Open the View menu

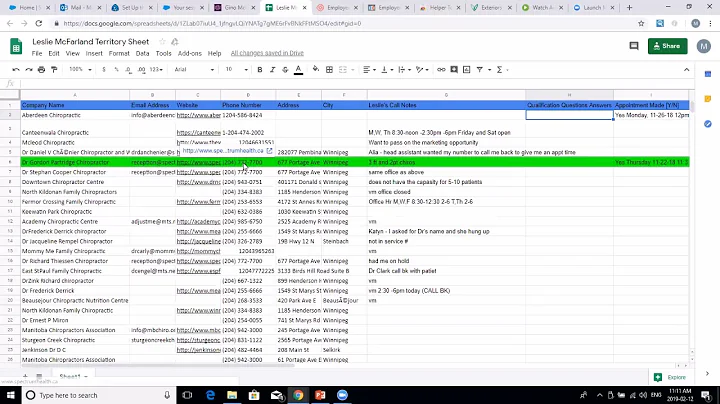[x=73, y=53]
